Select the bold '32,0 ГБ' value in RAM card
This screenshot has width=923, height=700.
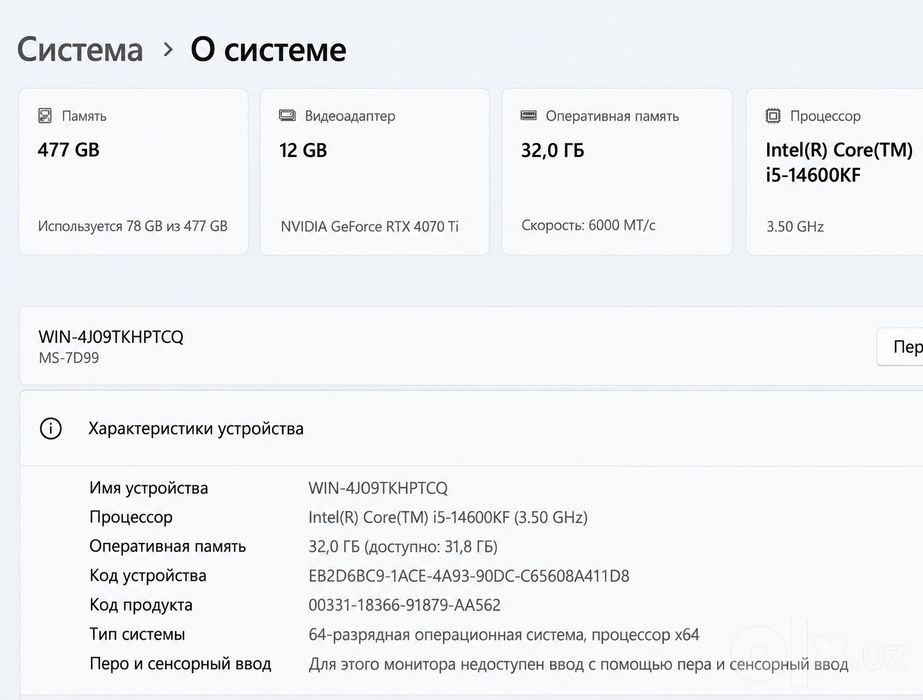(553, 150)
